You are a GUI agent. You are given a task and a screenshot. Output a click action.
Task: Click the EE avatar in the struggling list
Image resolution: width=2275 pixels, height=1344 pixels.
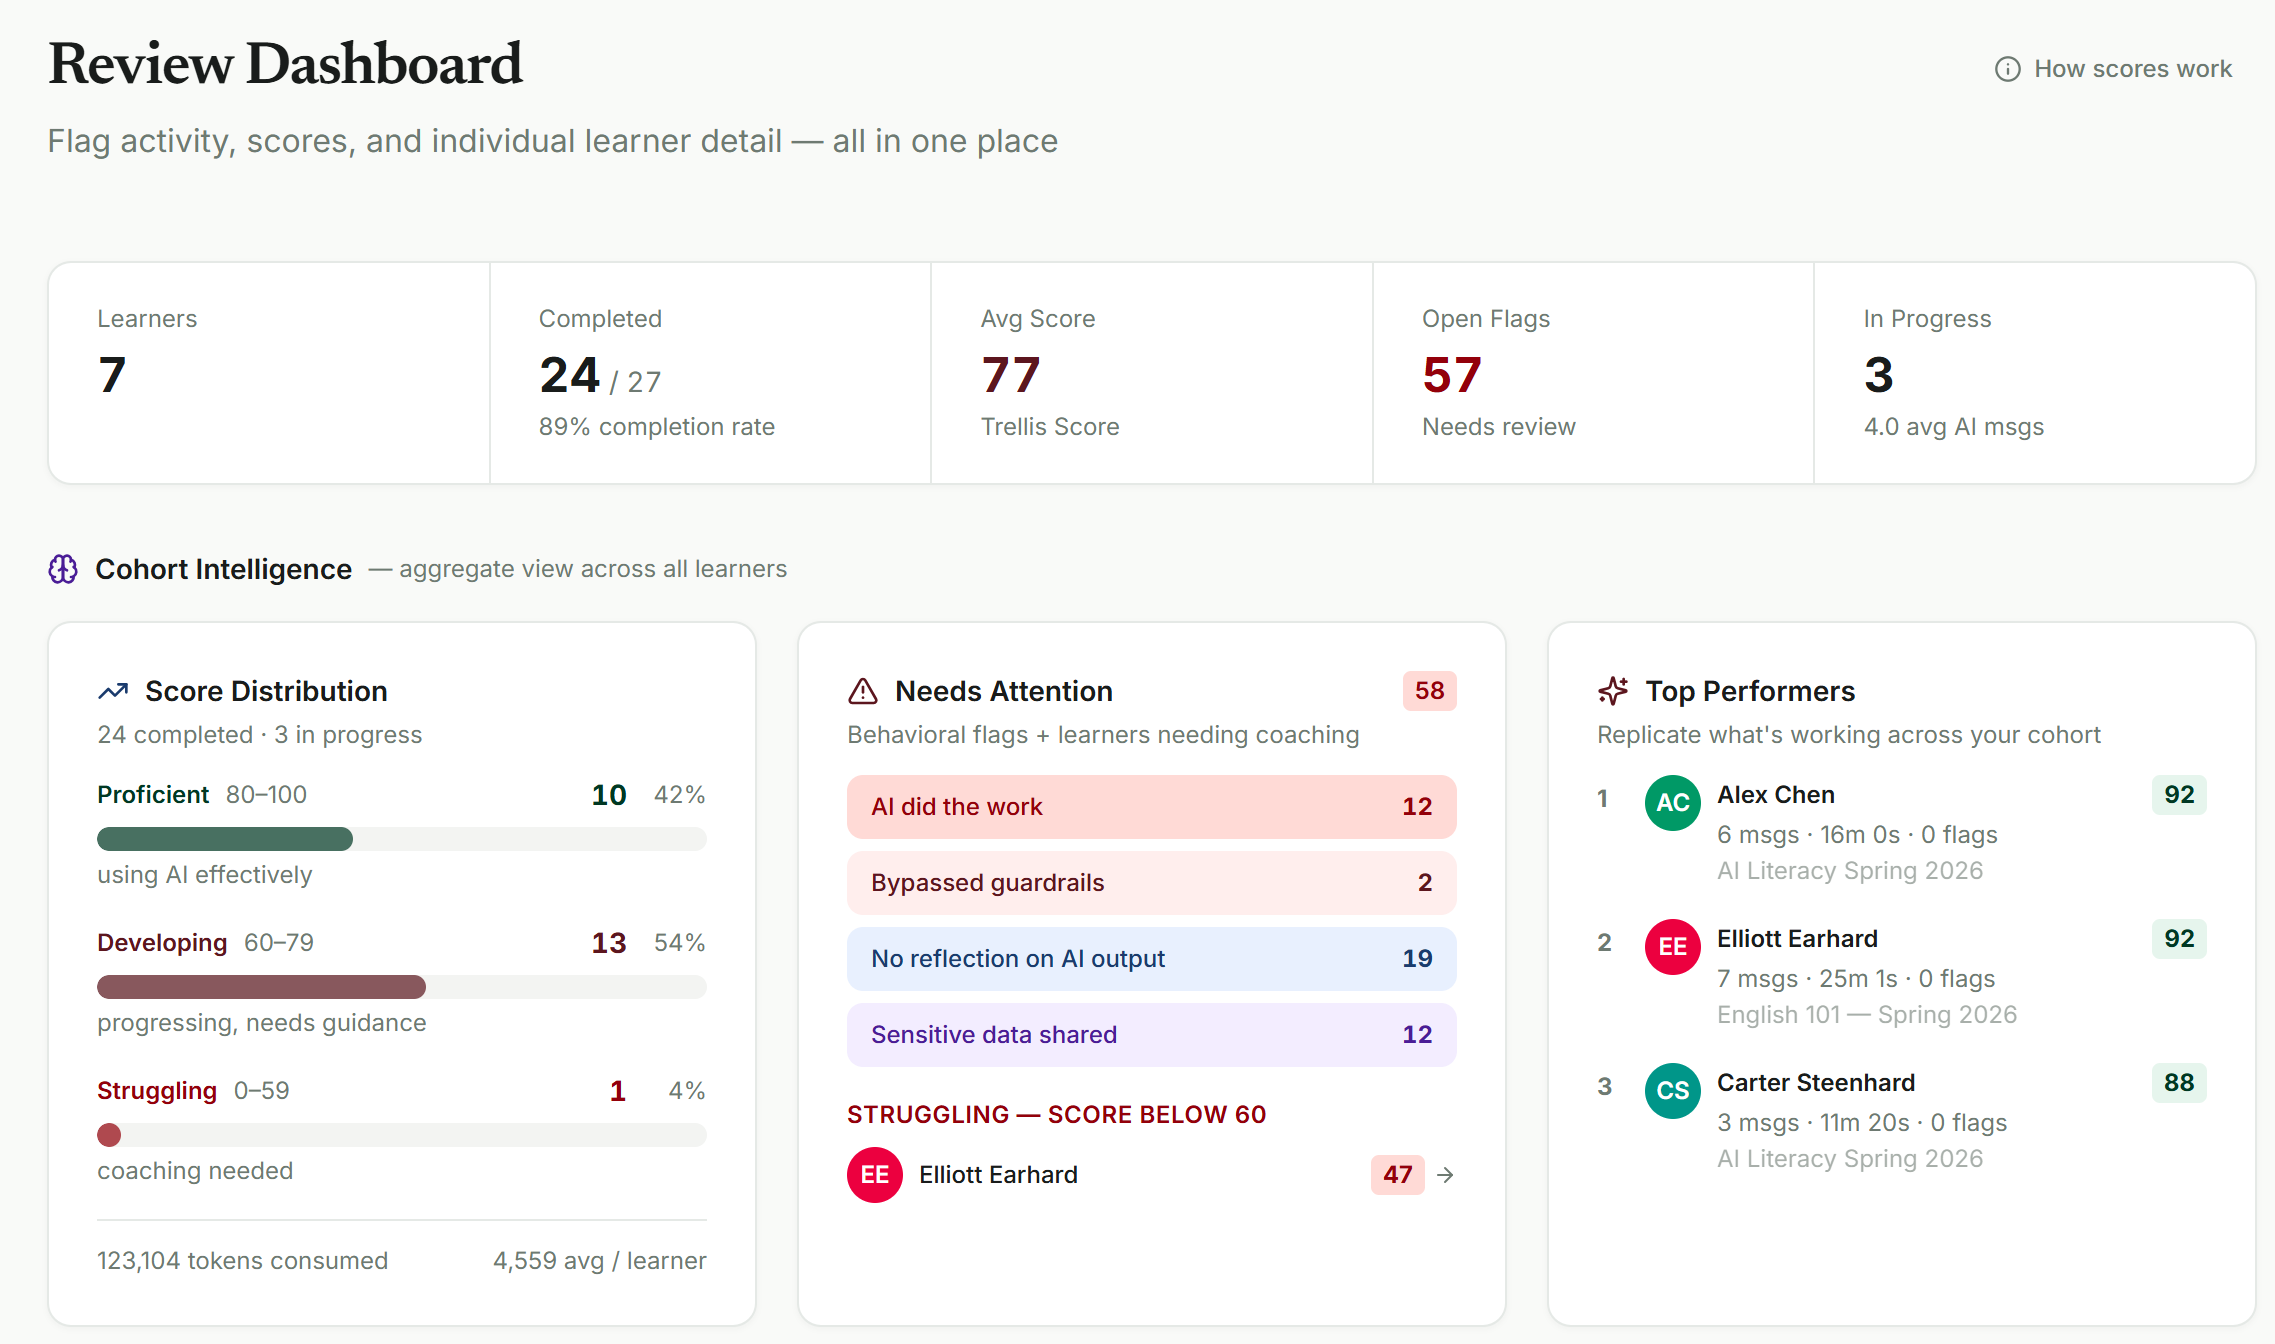(874, 1175)
